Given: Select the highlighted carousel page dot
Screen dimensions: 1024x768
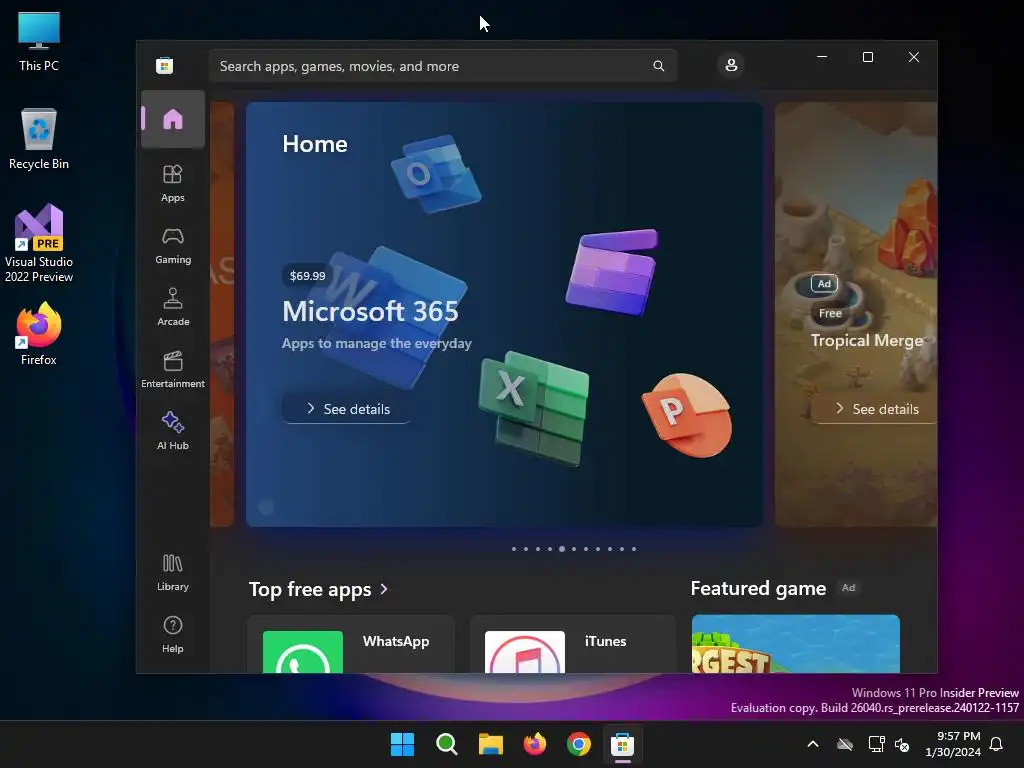Looking at the screenshot, I should click(x=562, y=549).
